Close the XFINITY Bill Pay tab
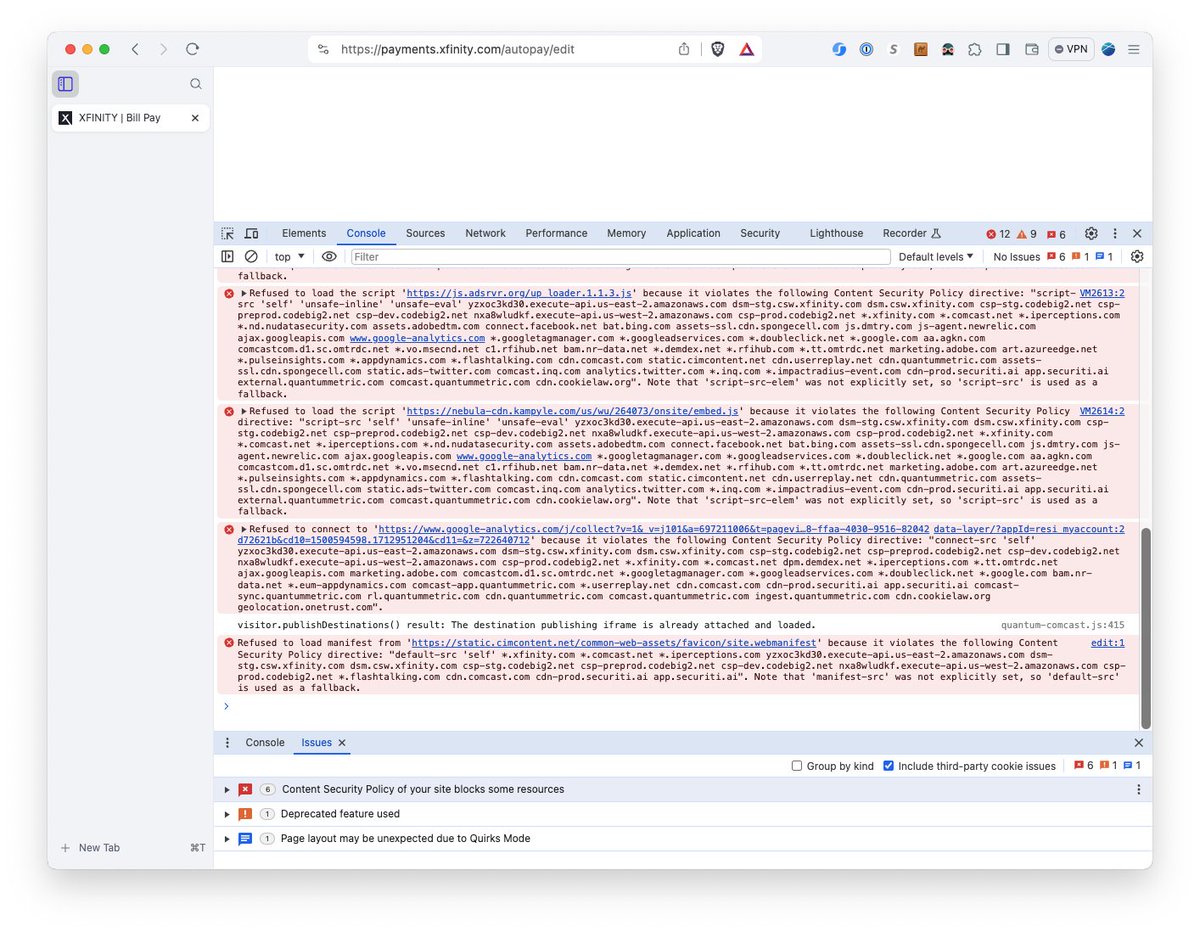Screen dimensions: 1200x932 pyautogui.click(x=195, y=118)
